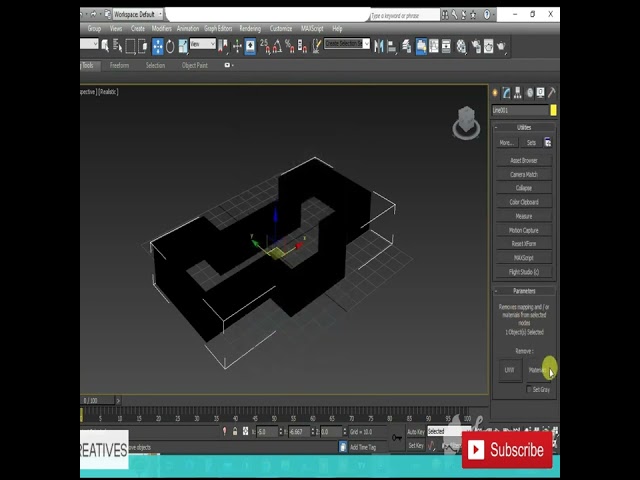Activate the Select and Move tool

pyautogui.click(x=158, y=46)
